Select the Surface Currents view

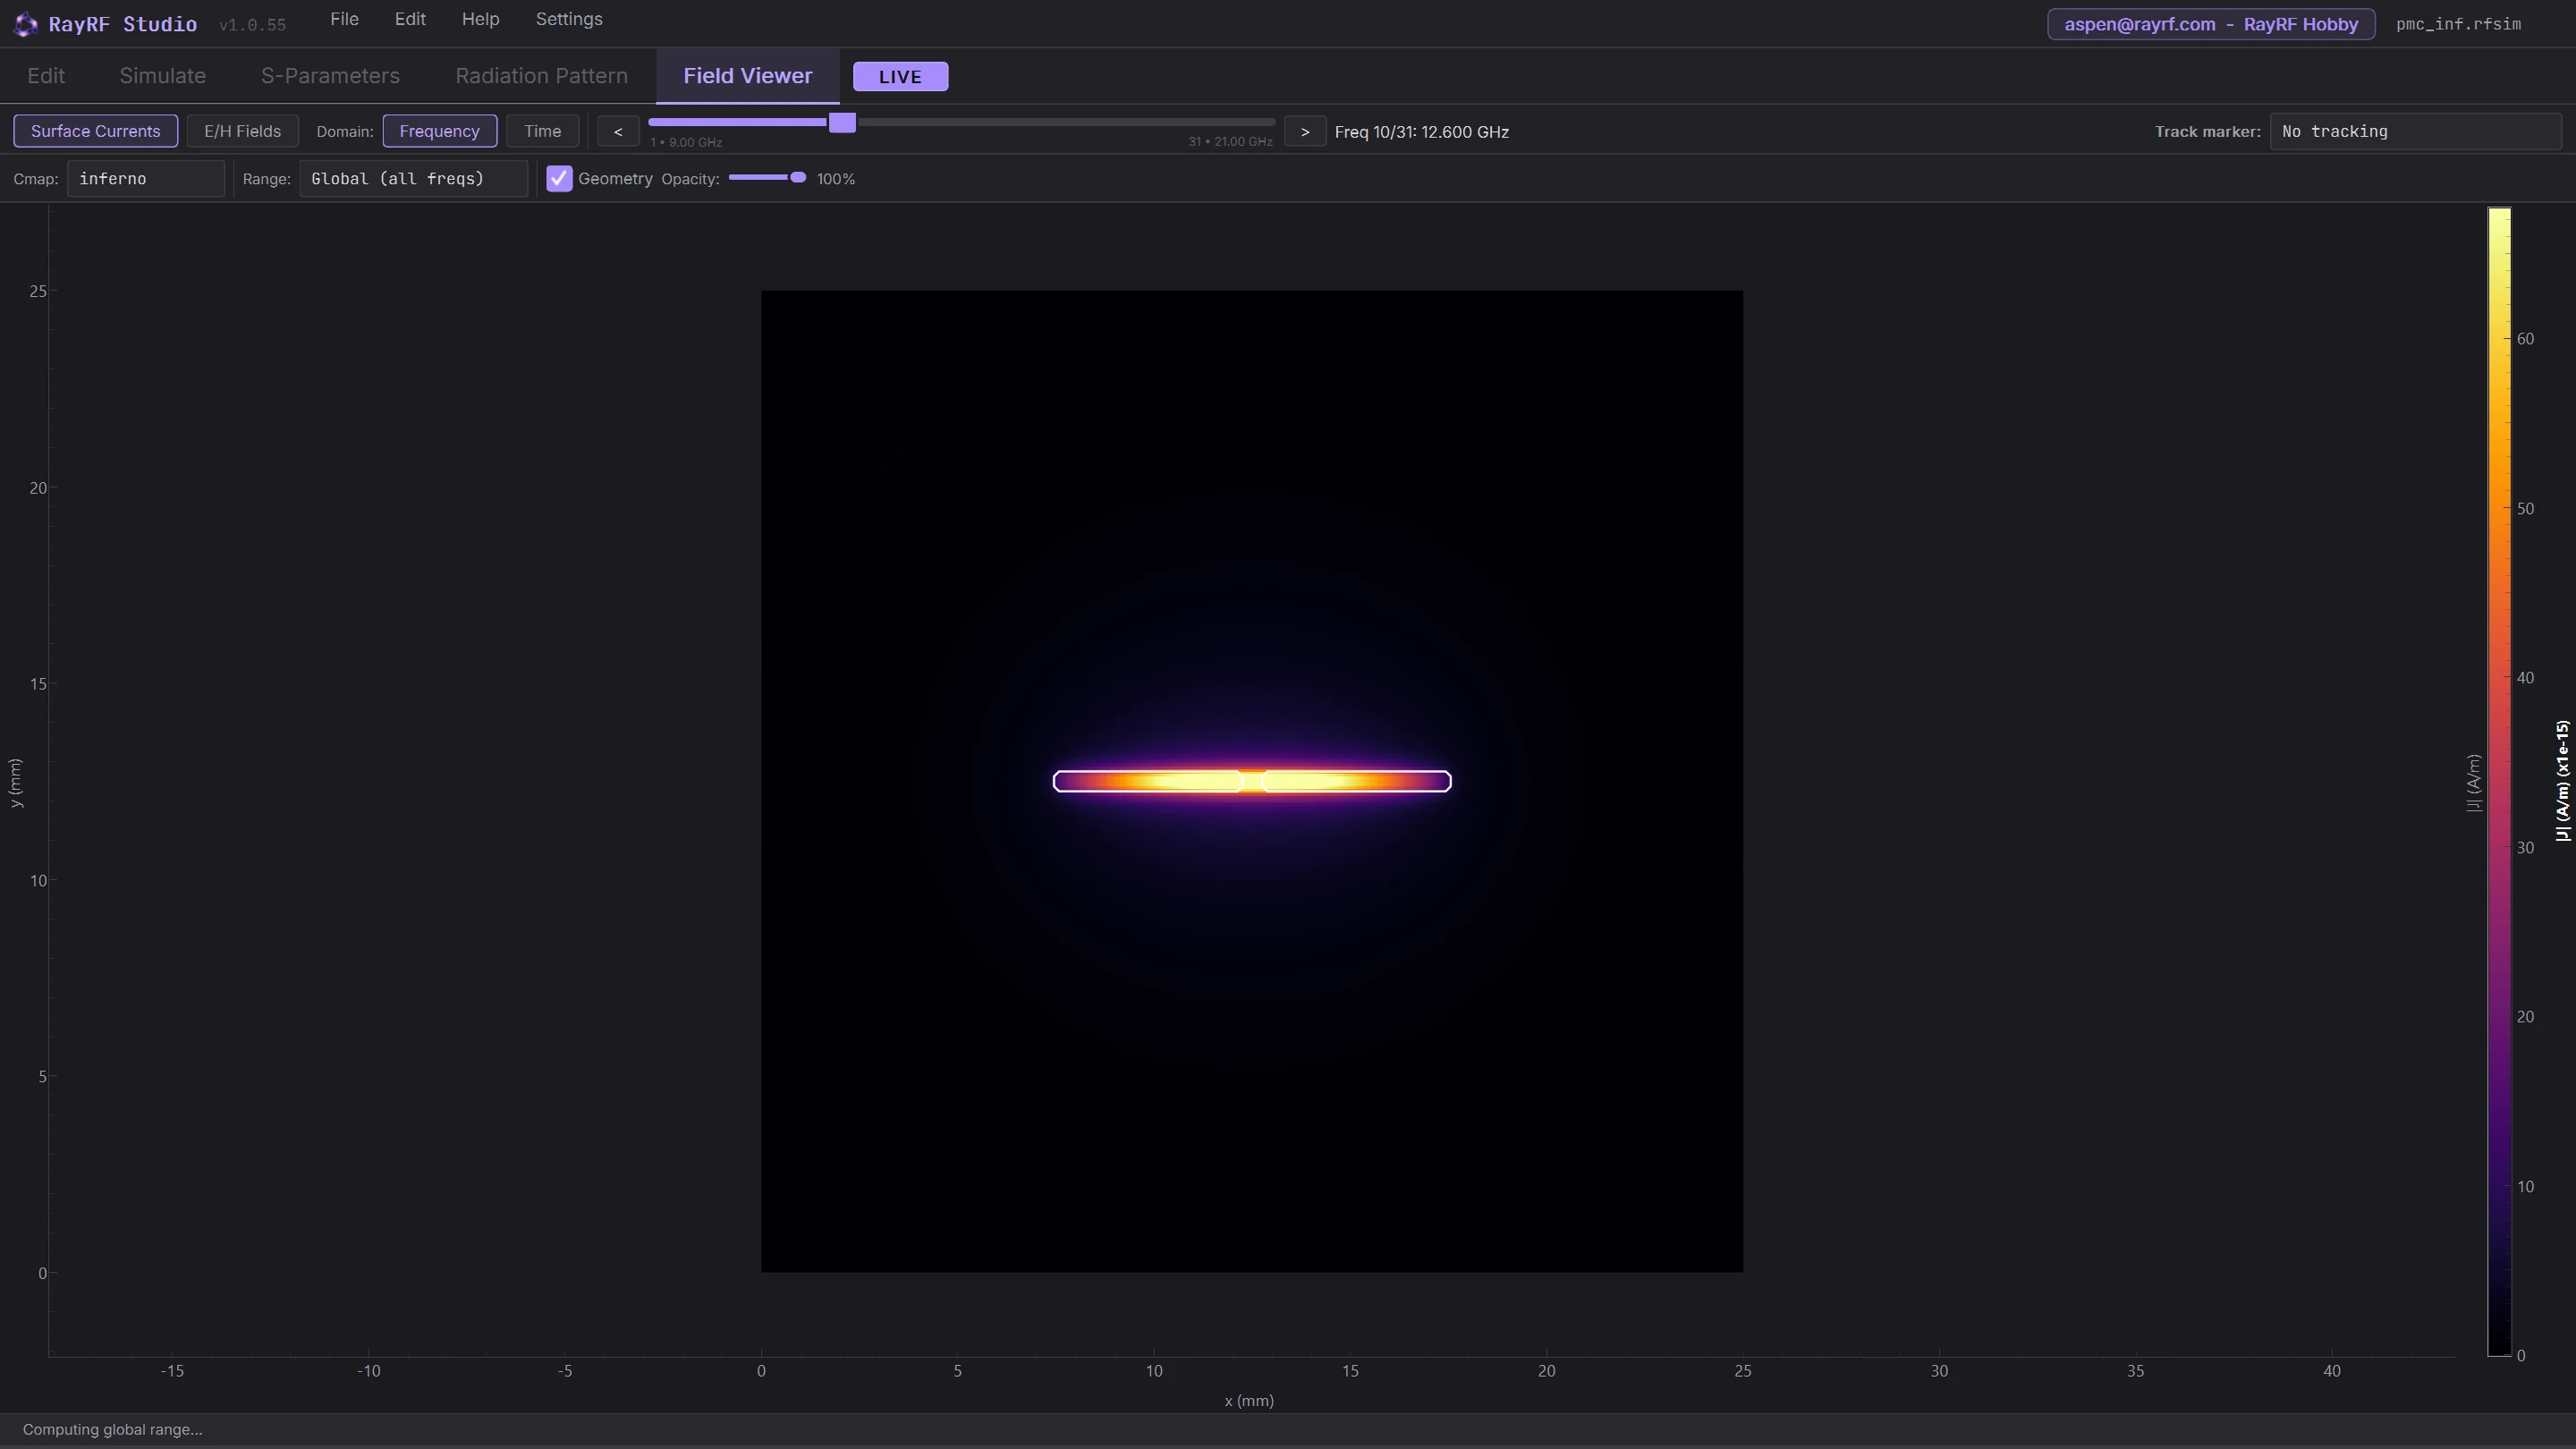tap(96, 131)
